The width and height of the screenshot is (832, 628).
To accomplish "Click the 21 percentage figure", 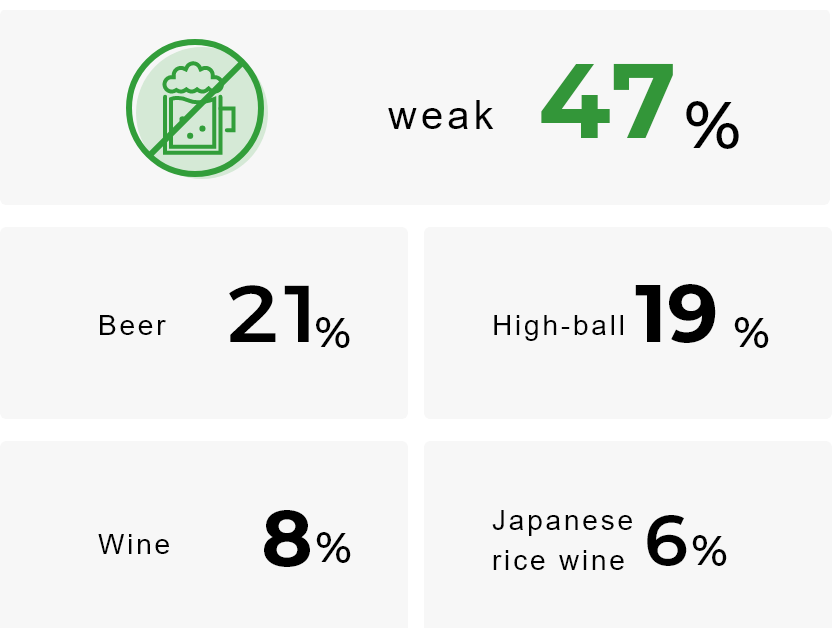I will click(x=270, y=315).
